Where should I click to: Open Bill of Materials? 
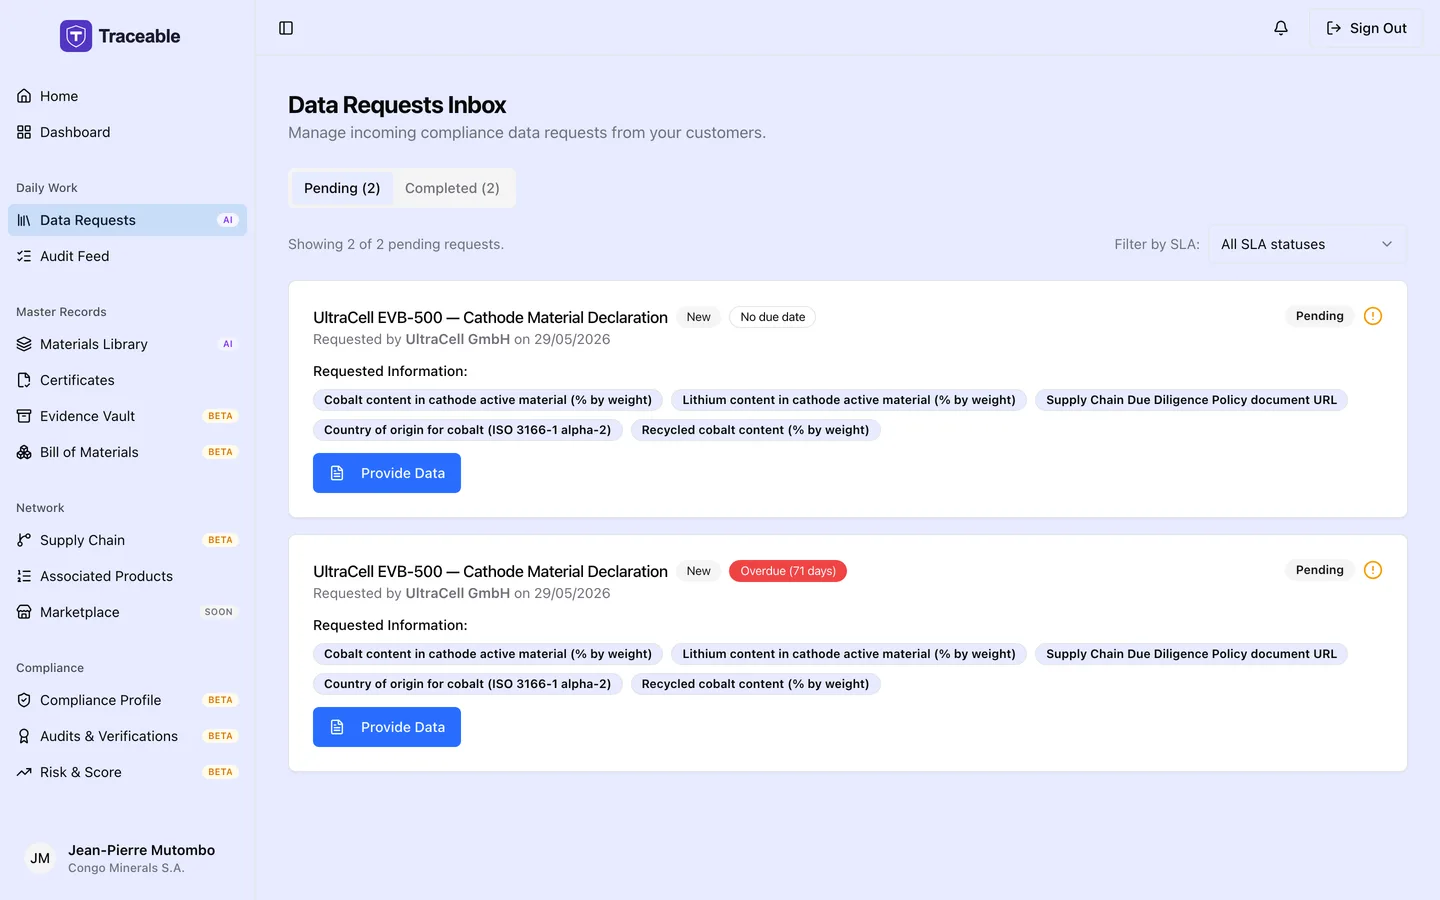127,452
